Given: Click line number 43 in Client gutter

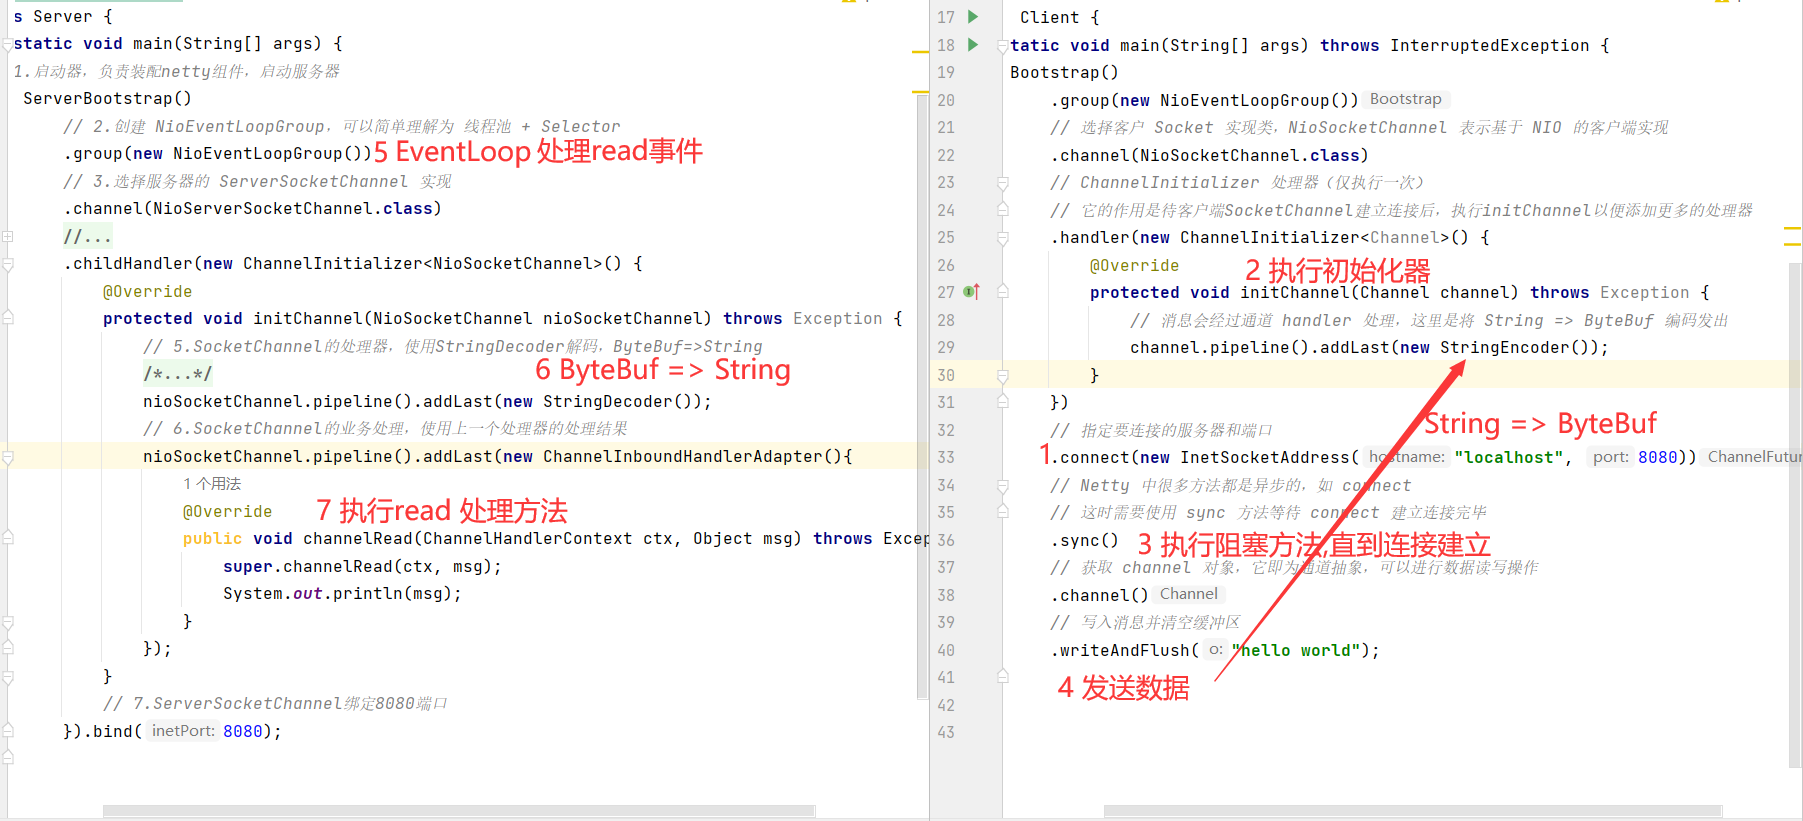Looking at the screenshot, I should click(x=946, y=732).
